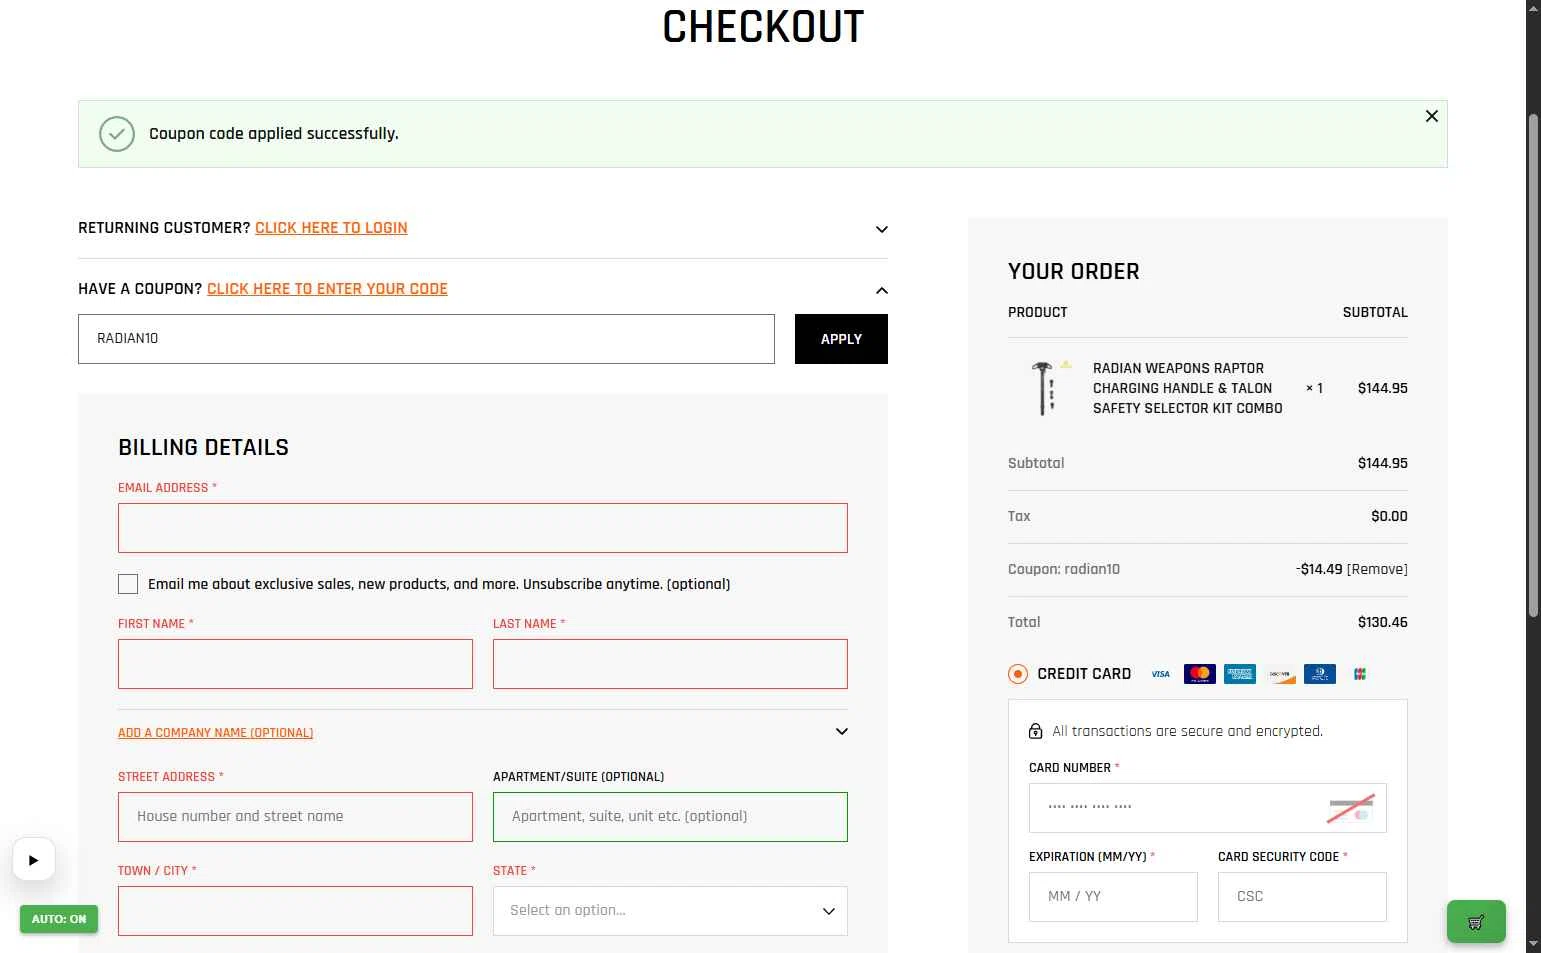Click the warning triangle on product thumbnail
This screenshot has width=1541, height=953.
tap(1066, 364)
